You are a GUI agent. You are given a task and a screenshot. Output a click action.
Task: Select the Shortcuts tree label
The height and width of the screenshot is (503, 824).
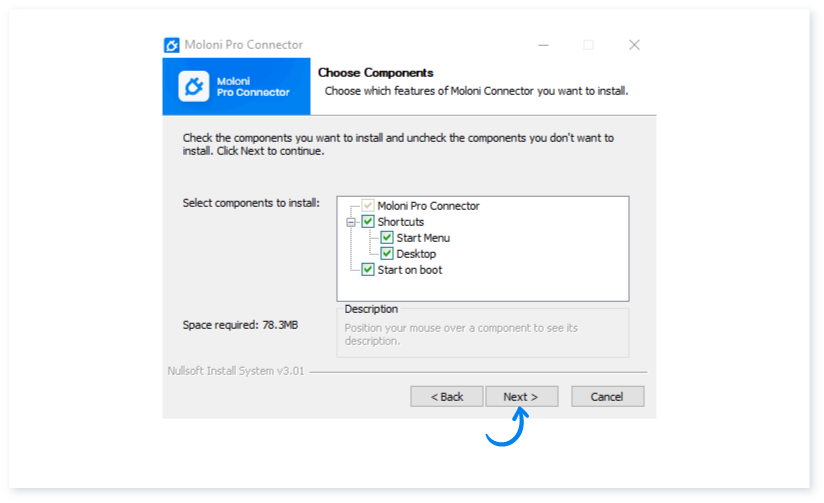pos(400,222)
